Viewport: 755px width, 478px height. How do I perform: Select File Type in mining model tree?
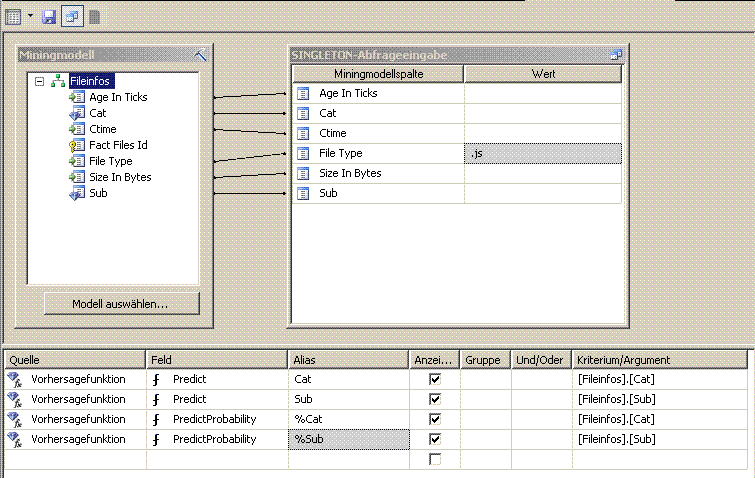[x=110, y=161]
